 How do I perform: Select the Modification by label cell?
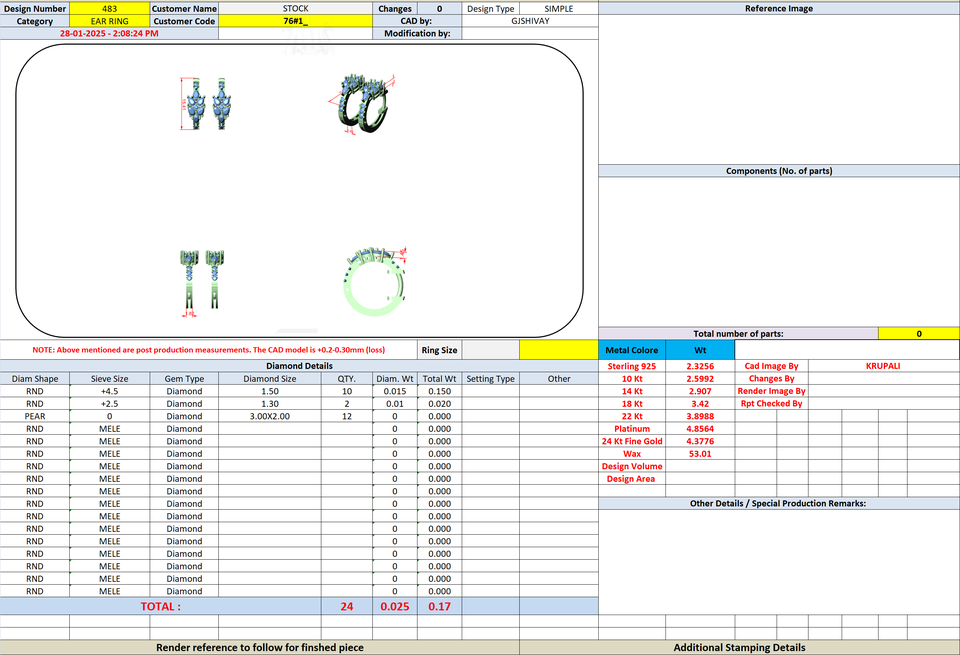[x=417, y=34]
